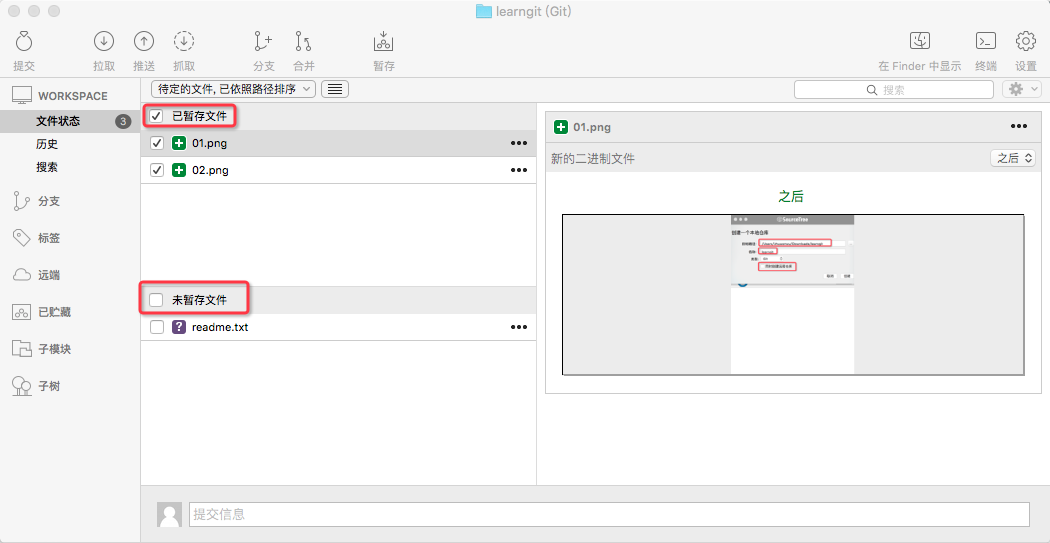1050x543 pixels.
Task: Select 文件状态 in the sidebar
Action: pyautogui.click(x=58, y=121)
